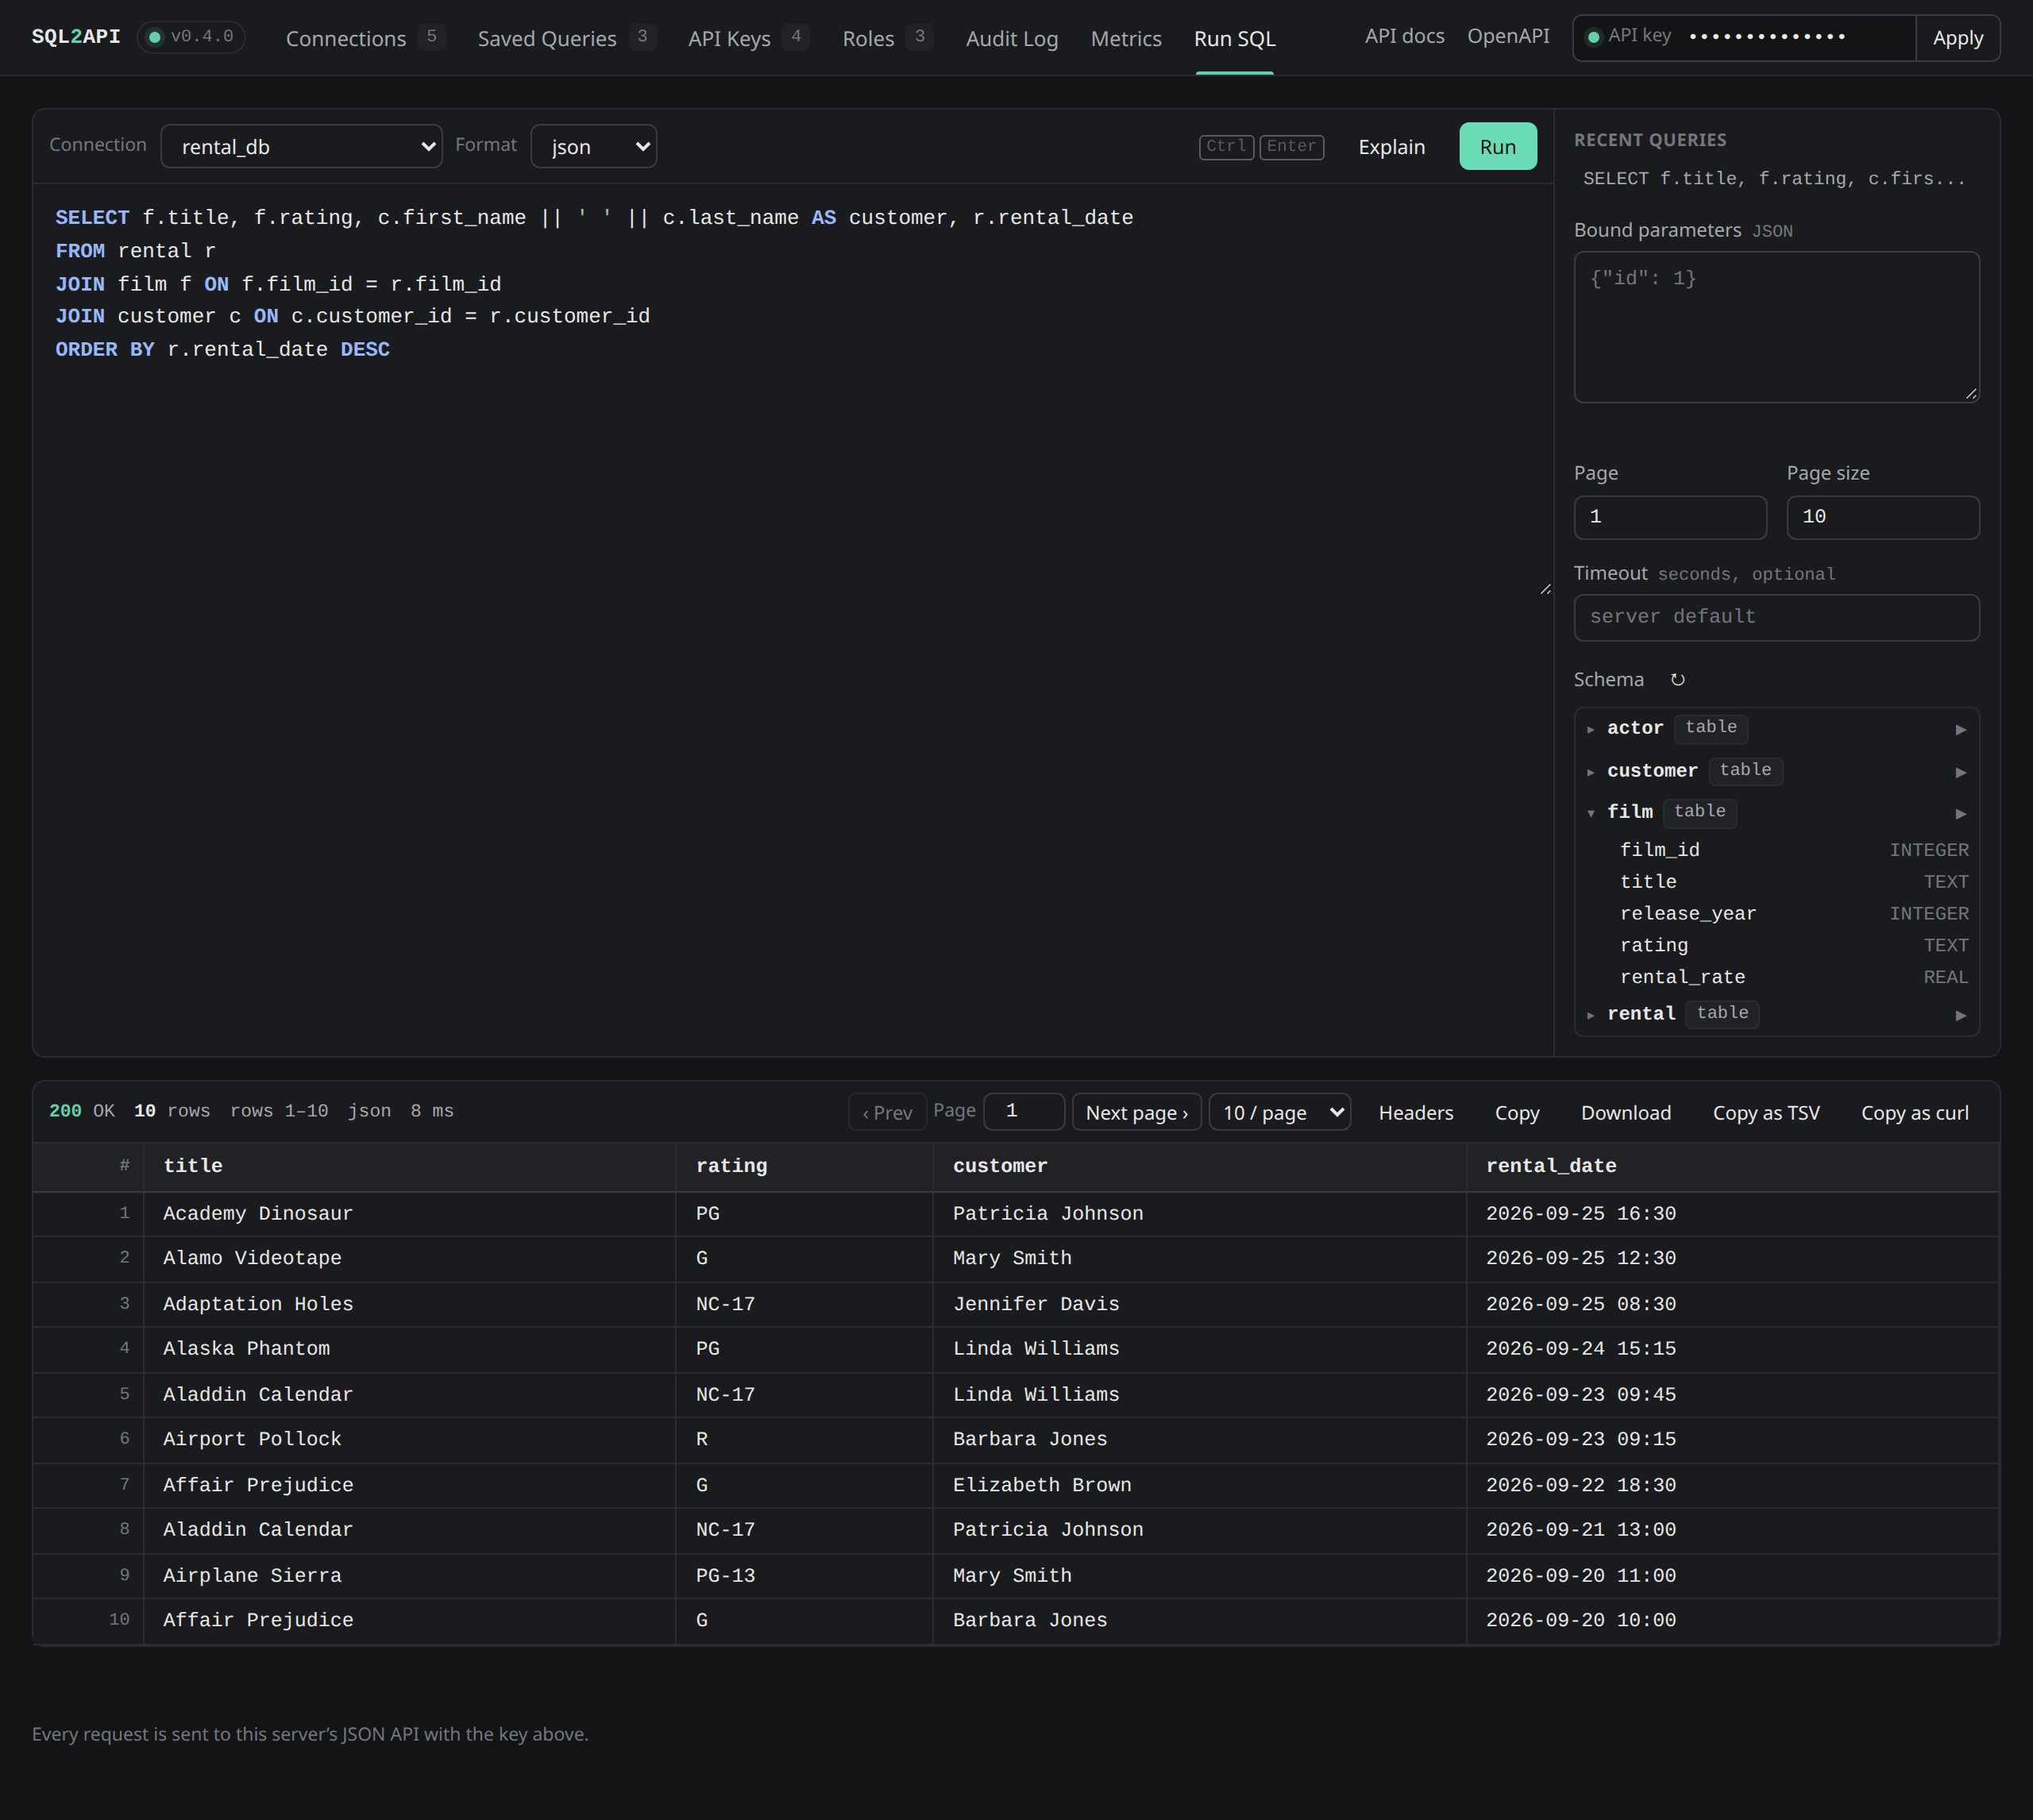Focus the Page size field
The image size is (2033, 1820).
coord(1882,517)
